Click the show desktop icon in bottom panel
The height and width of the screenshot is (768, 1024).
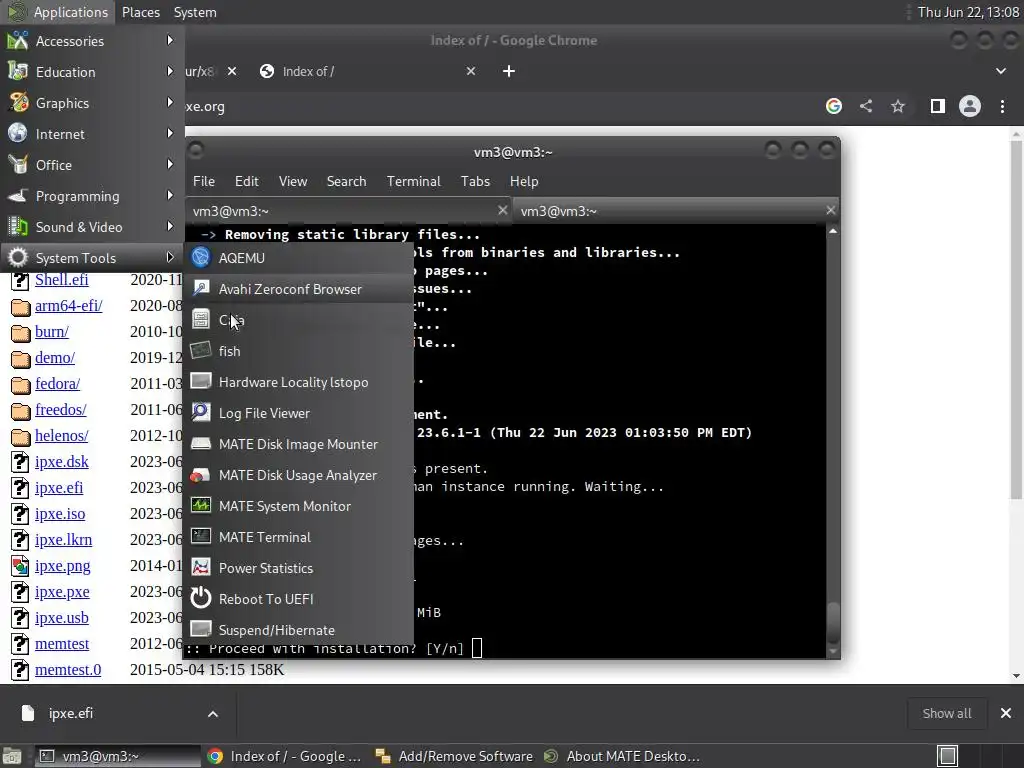[x=12, y=756]
